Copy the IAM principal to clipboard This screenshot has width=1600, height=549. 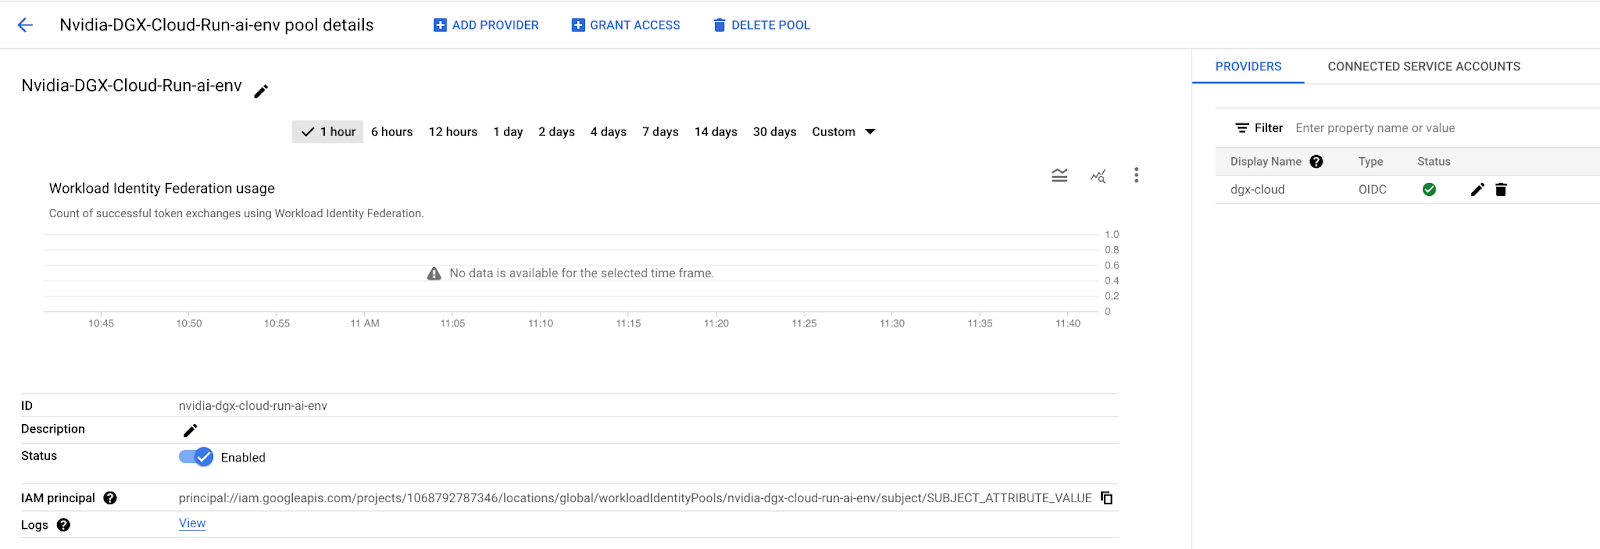pyautogui.click(x=1106, y=498)
